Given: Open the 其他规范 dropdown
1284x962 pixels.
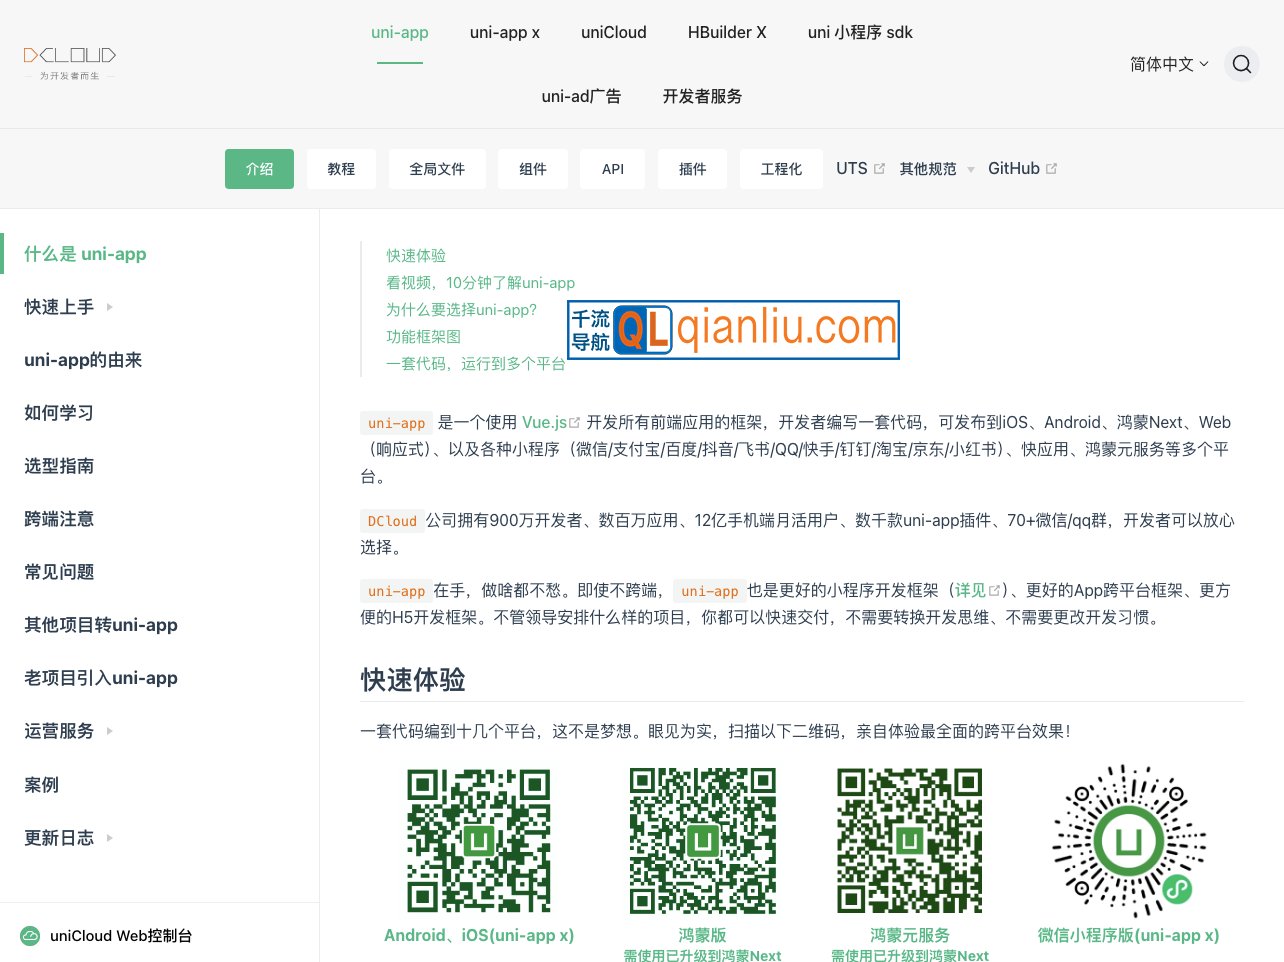Looking at the screenshot, I should (935, 168).
